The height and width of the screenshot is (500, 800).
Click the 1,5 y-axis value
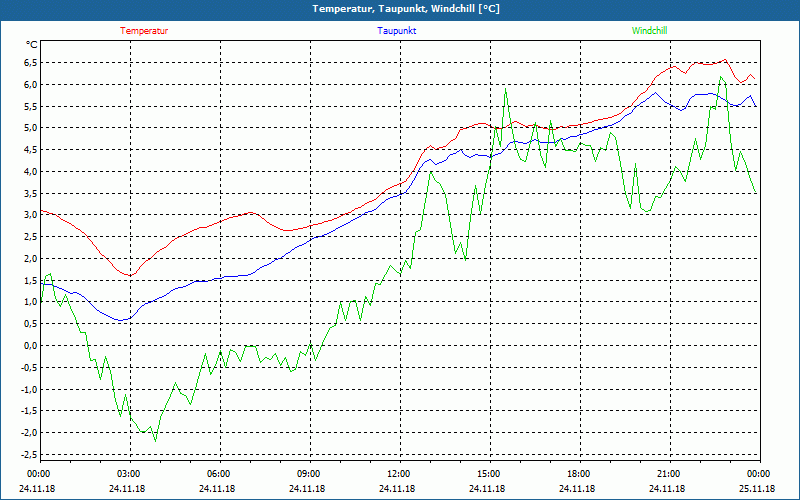(31, 280)
